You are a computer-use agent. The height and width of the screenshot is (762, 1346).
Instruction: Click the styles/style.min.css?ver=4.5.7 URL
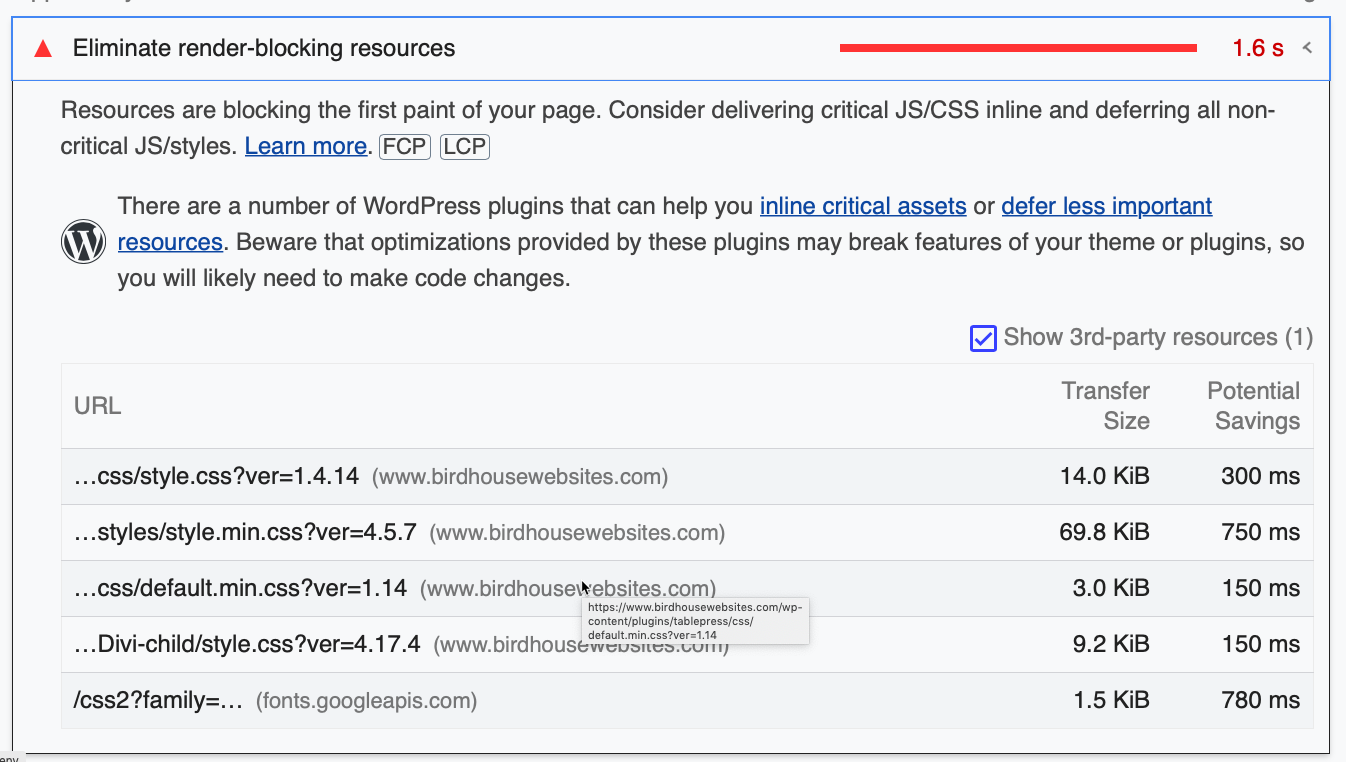[245, 532]
